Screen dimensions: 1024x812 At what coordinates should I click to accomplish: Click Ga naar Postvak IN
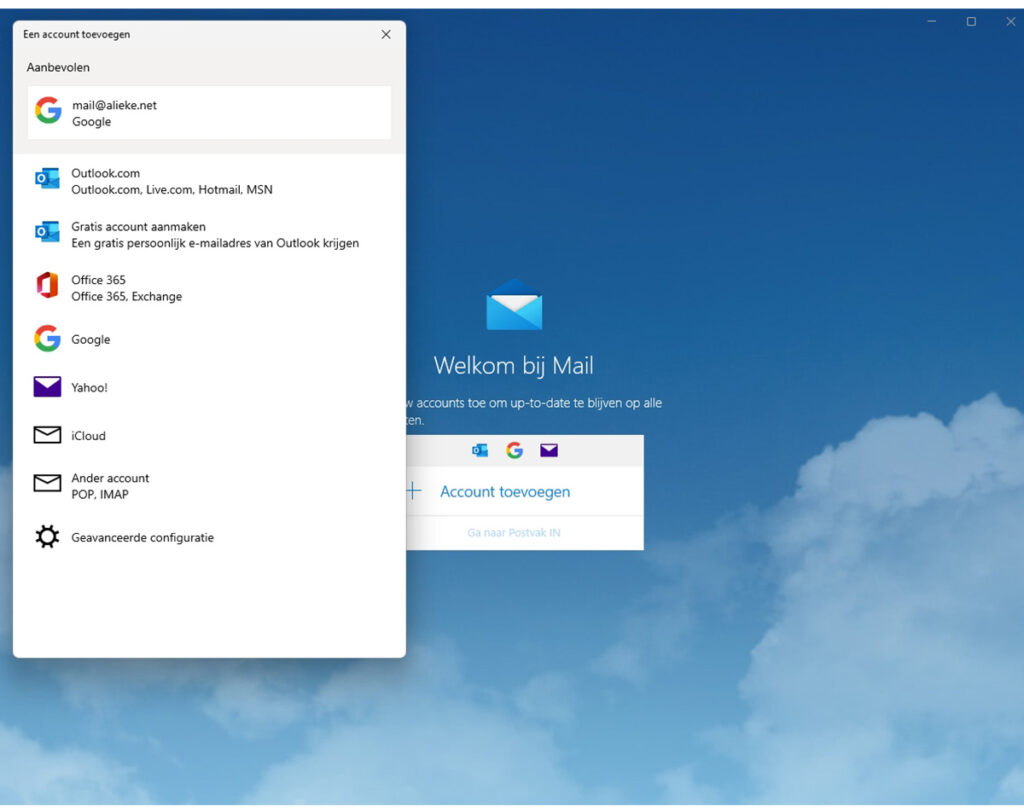(513, 533)
